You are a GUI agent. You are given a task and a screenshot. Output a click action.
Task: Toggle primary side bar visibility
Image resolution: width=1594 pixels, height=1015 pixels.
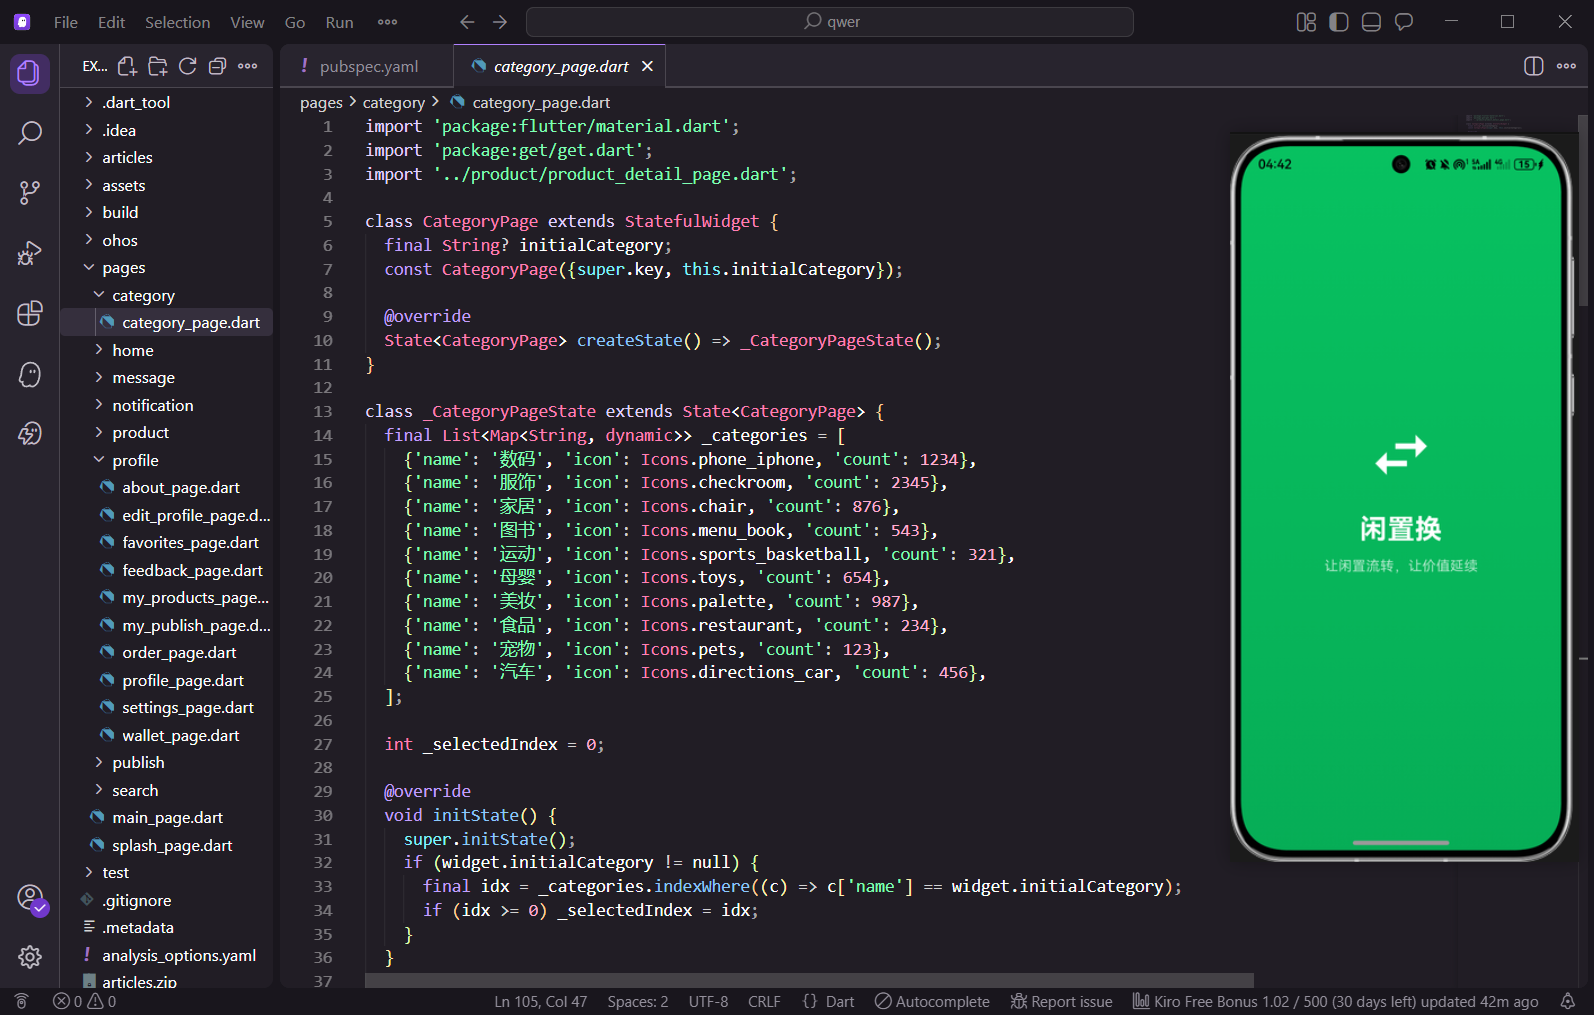click(1339, 22)
